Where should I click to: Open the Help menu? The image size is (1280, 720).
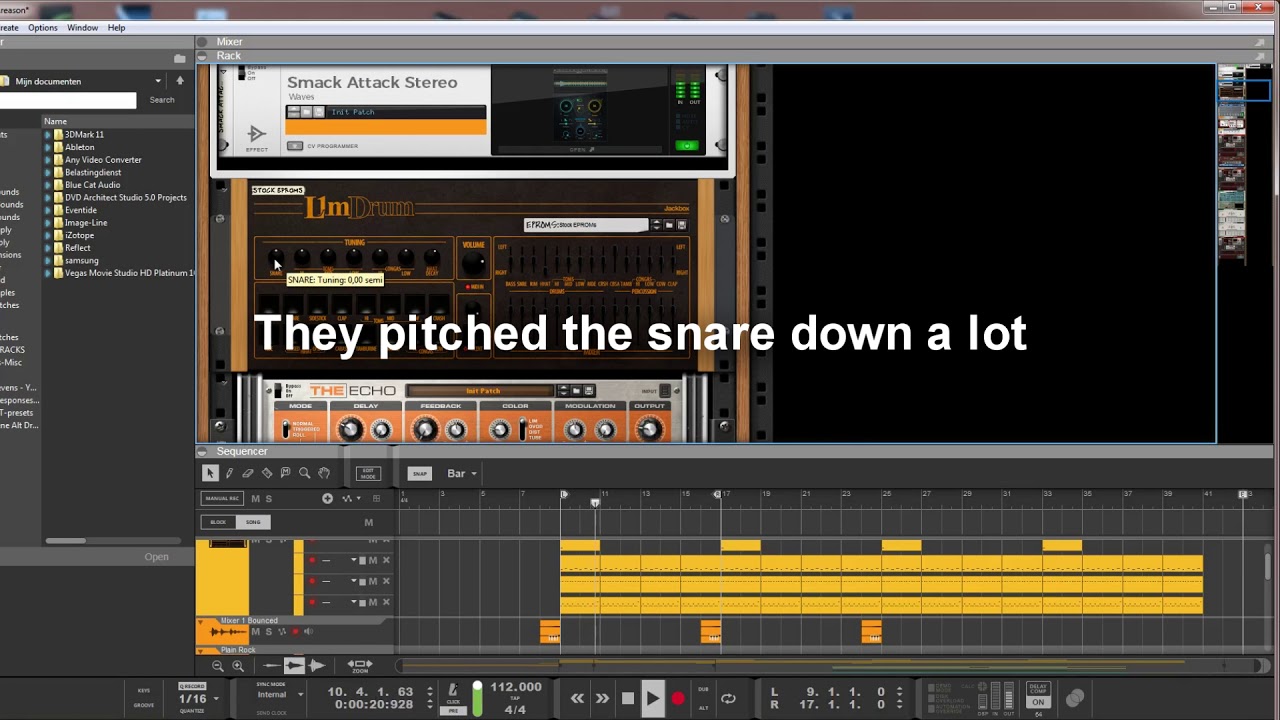[116, 28]
